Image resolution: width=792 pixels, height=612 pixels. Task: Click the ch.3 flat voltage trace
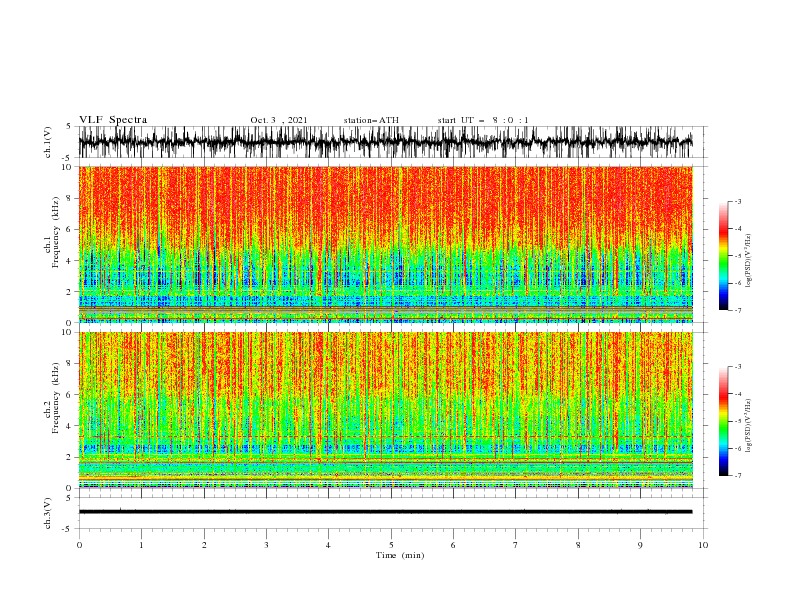click(x=386, y=512)
